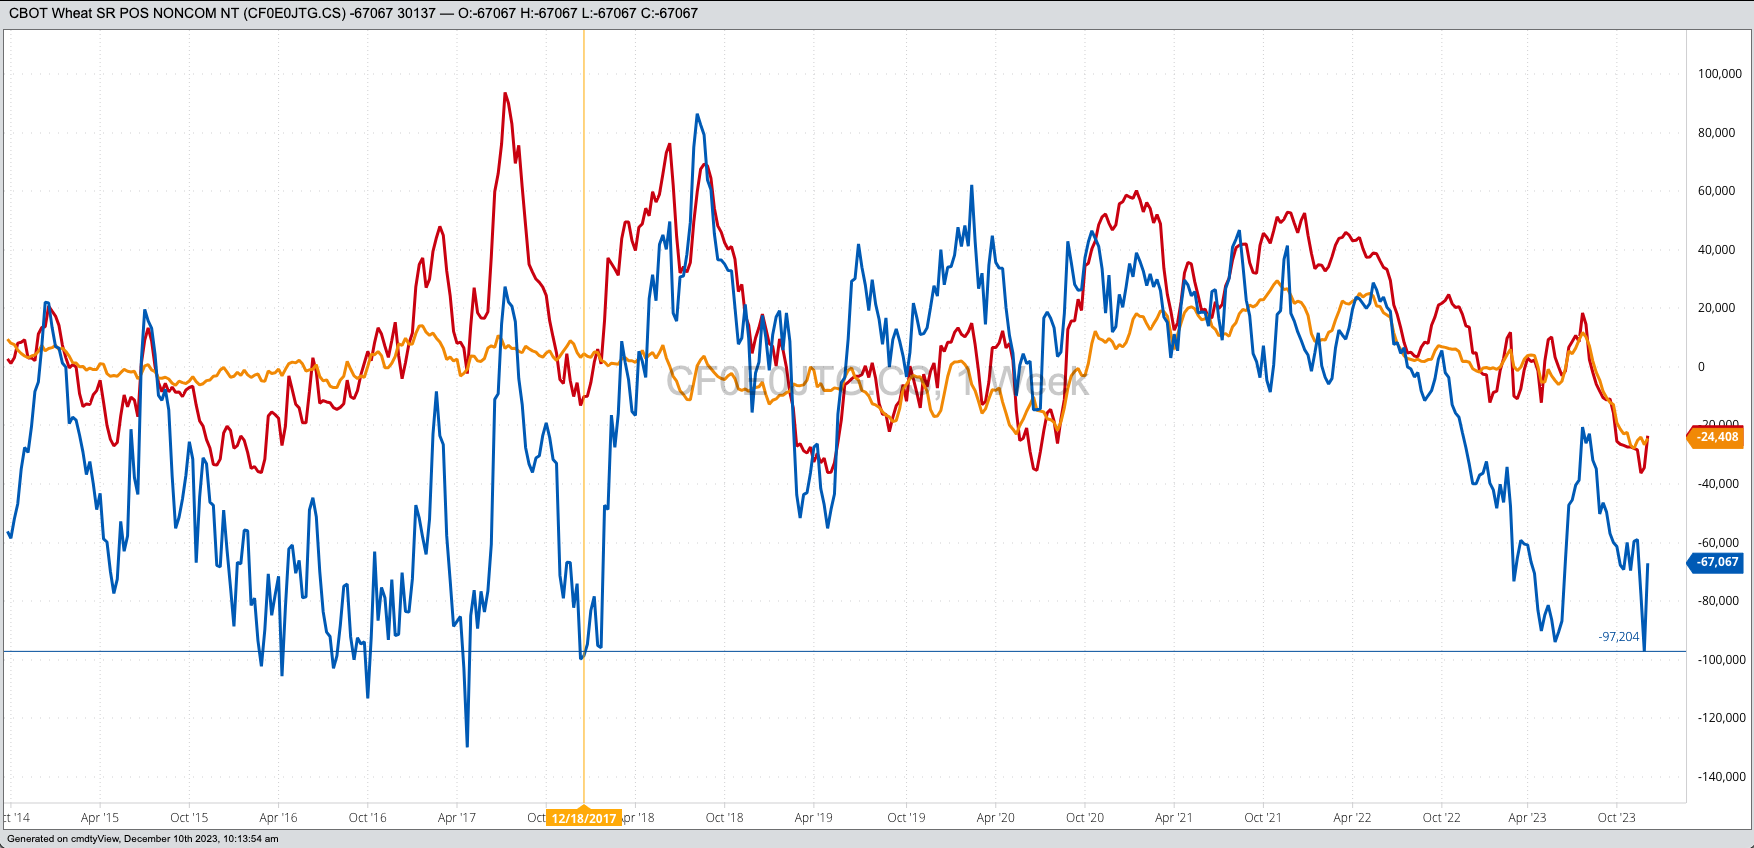Click the -140,000 price axis label

[1719, 777]
